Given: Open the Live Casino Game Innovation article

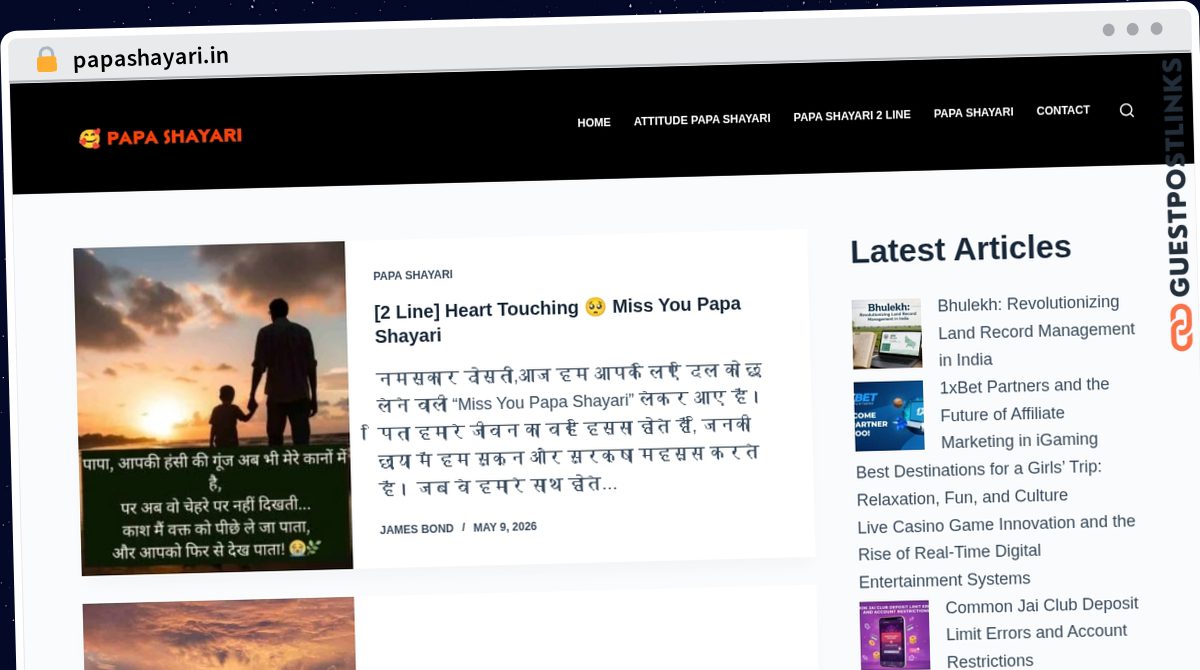Looking at the screenshot, I should pyautogui.click(x=997, y=550).
